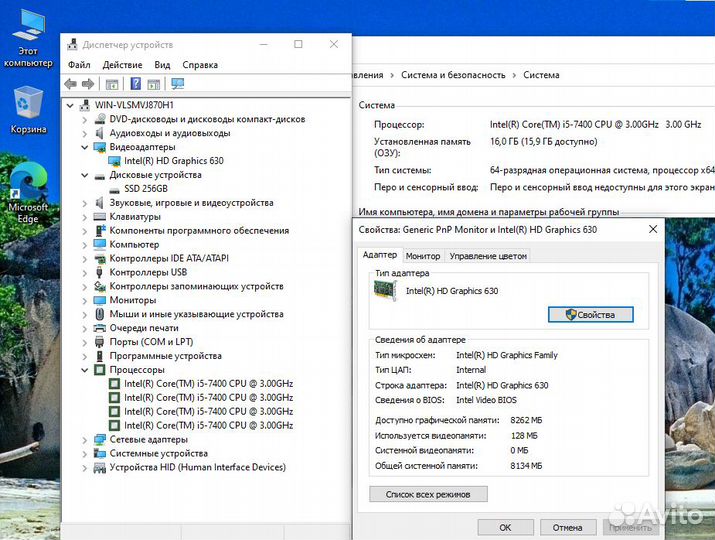Click the SSD 256GB disk icon
715x540 pixels.
click(x=114, y=189)
